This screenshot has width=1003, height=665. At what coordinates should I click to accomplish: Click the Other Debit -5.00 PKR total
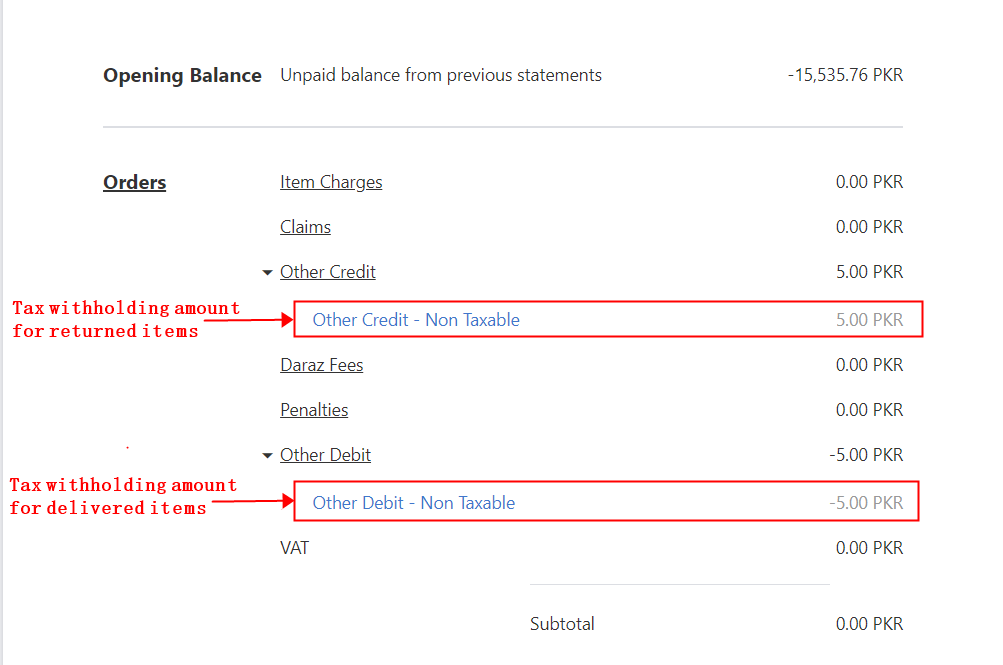(866, 455)
